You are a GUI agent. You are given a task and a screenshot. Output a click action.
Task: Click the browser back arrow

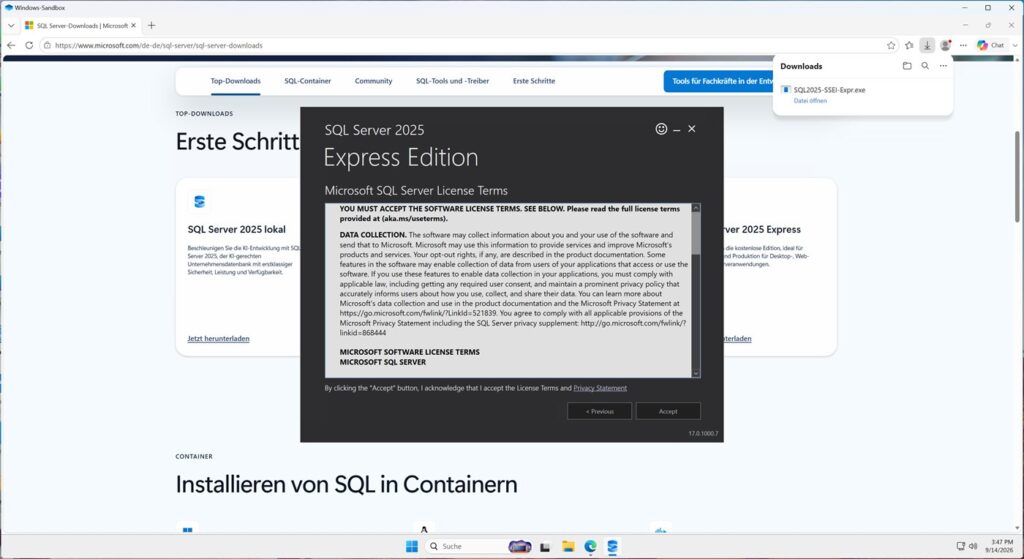pos(11,45)
